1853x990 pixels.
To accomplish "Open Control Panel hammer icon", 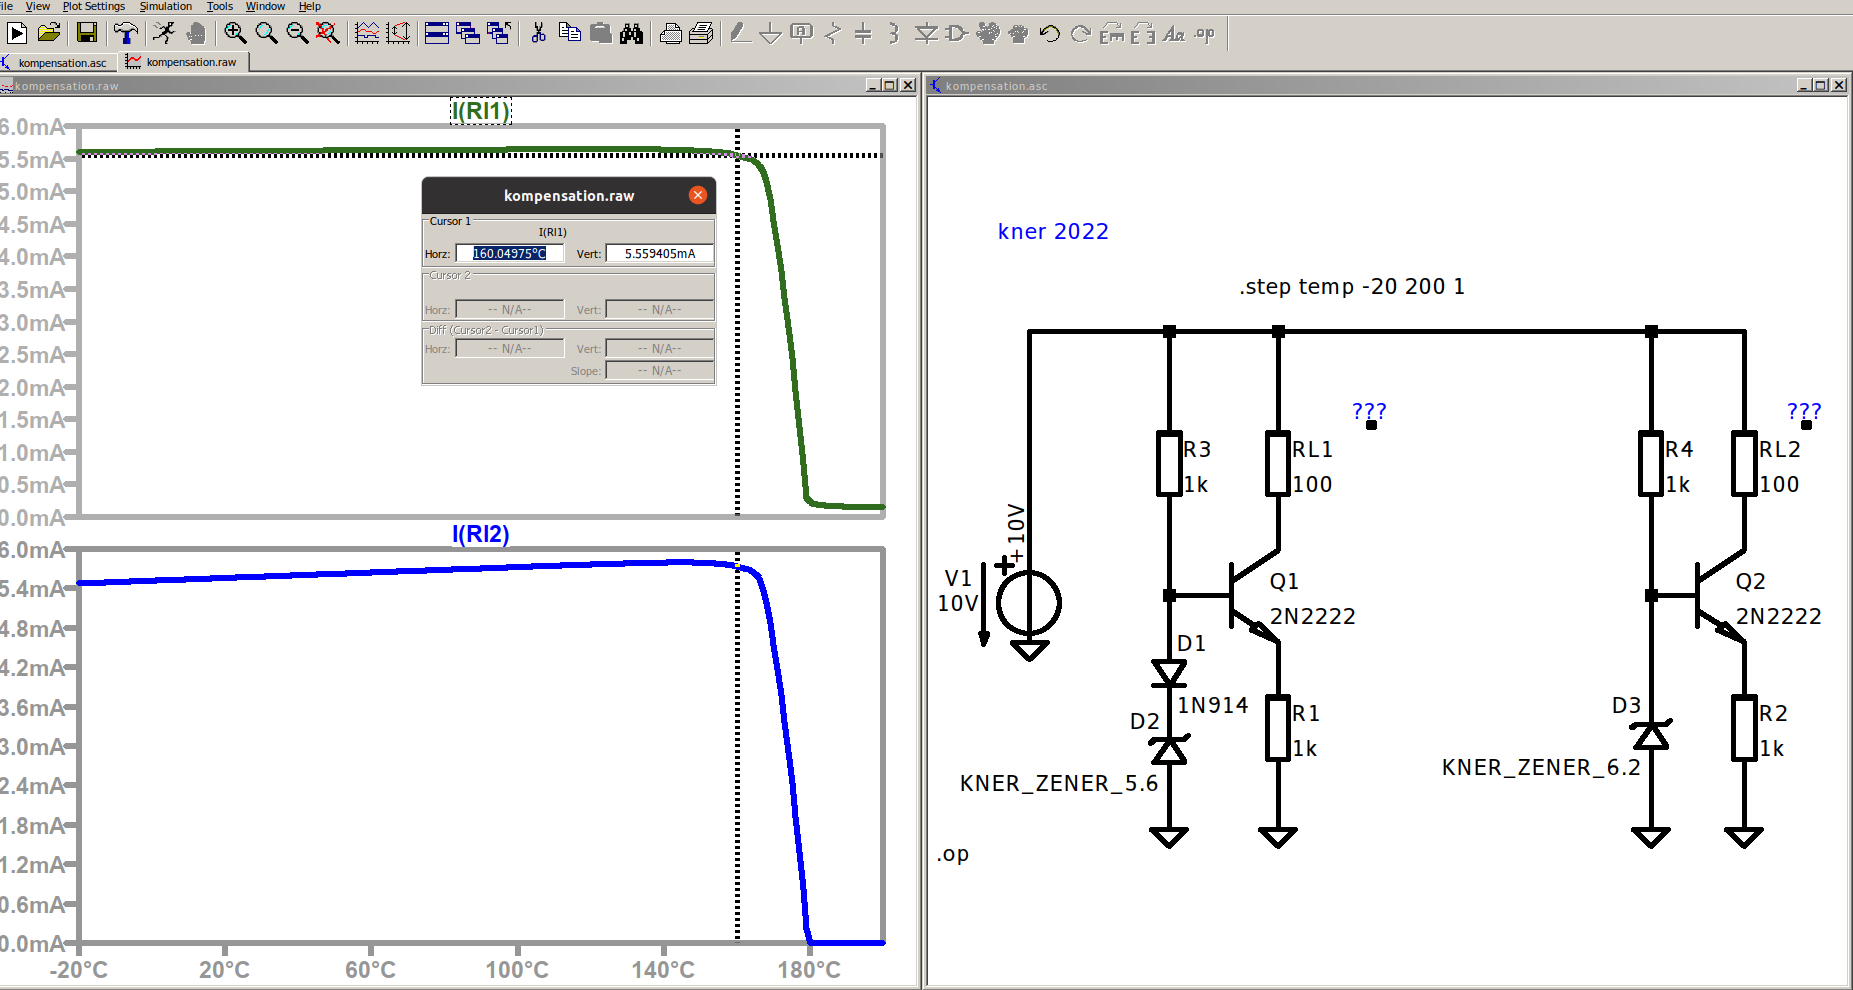I will [x=125, y=33].
